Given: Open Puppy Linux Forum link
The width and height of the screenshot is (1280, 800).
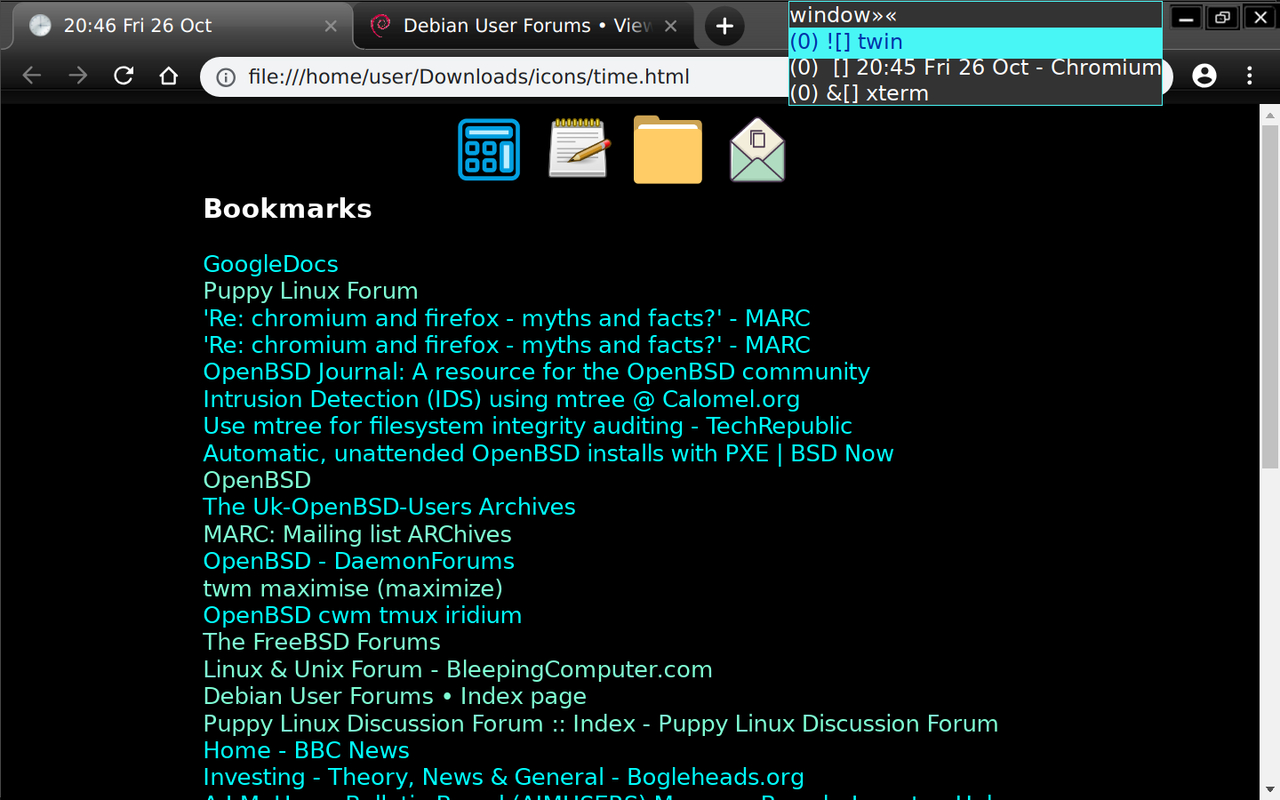Looking at the screenshot, I should [311, 291].
